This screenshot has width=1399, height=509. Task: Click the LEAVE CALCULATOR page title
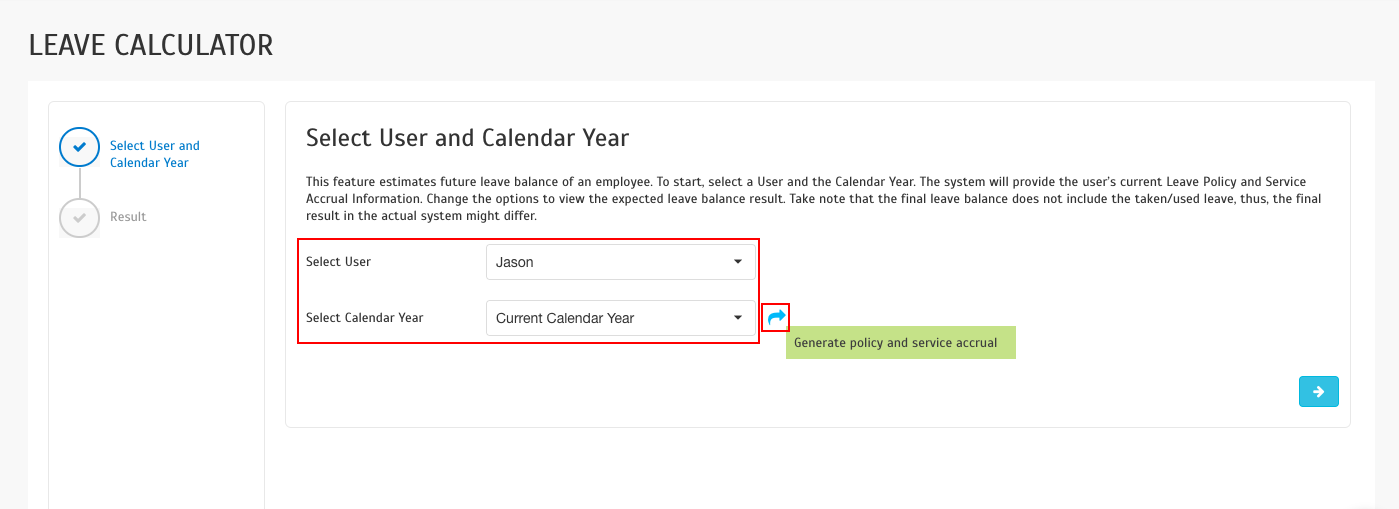tap(151, 45)
